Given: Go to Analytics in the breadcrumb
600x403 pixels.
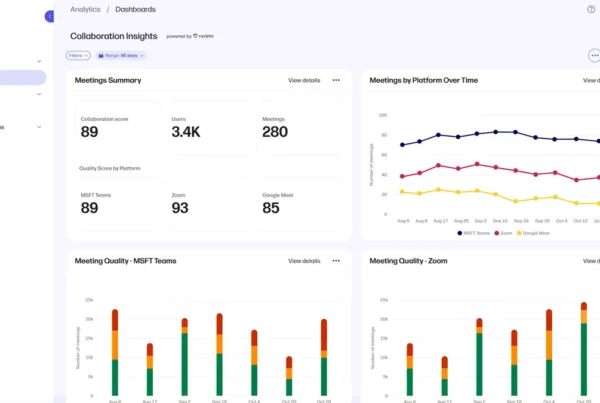Looking at the screenshot, I should point(85,9).
